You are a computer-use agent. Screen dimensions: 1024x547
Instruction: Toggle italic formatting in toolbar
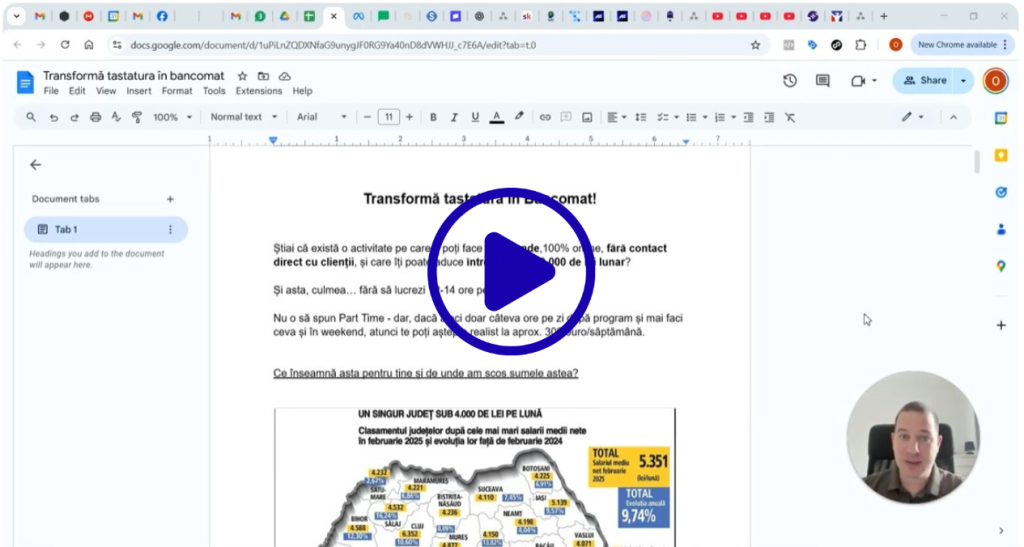click(454, 117)
